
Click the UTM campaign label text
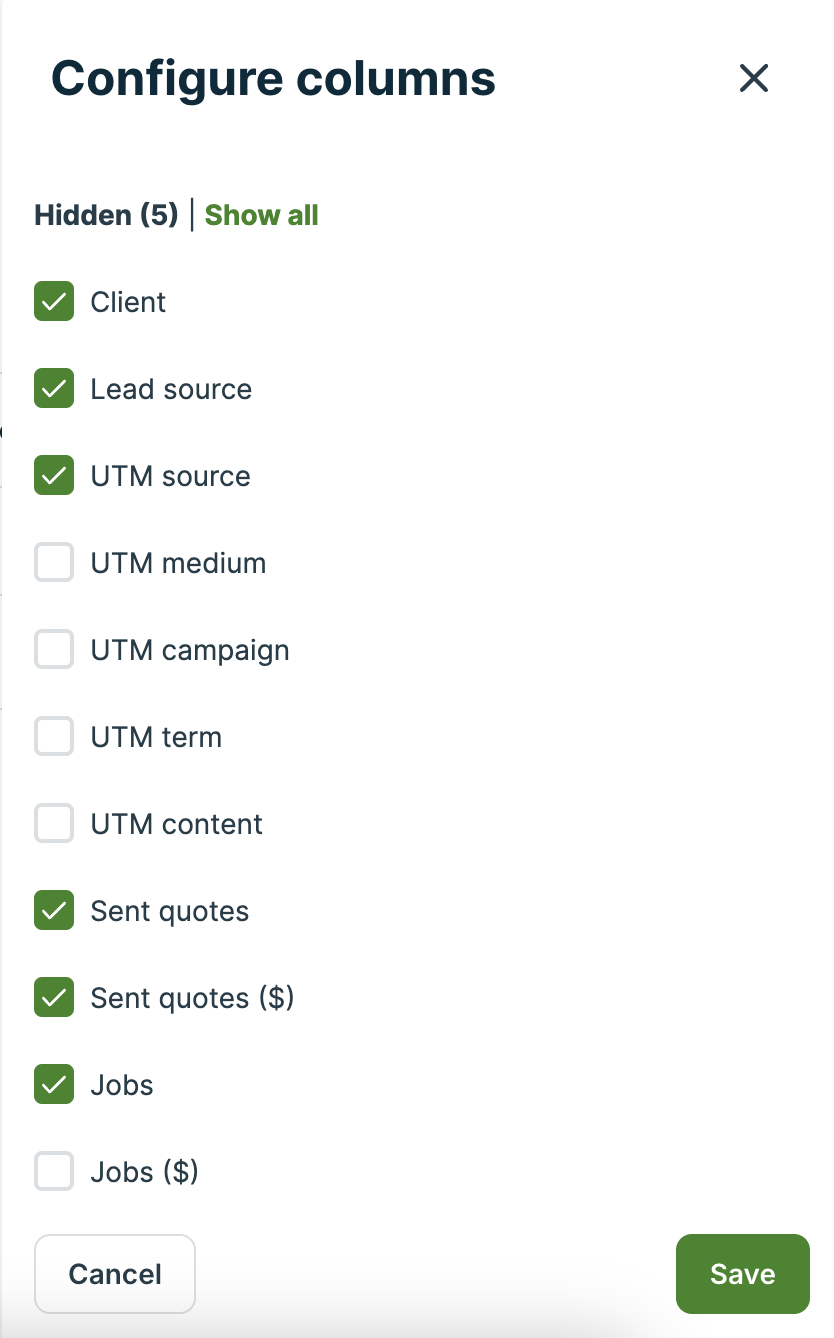coord(190,650)
